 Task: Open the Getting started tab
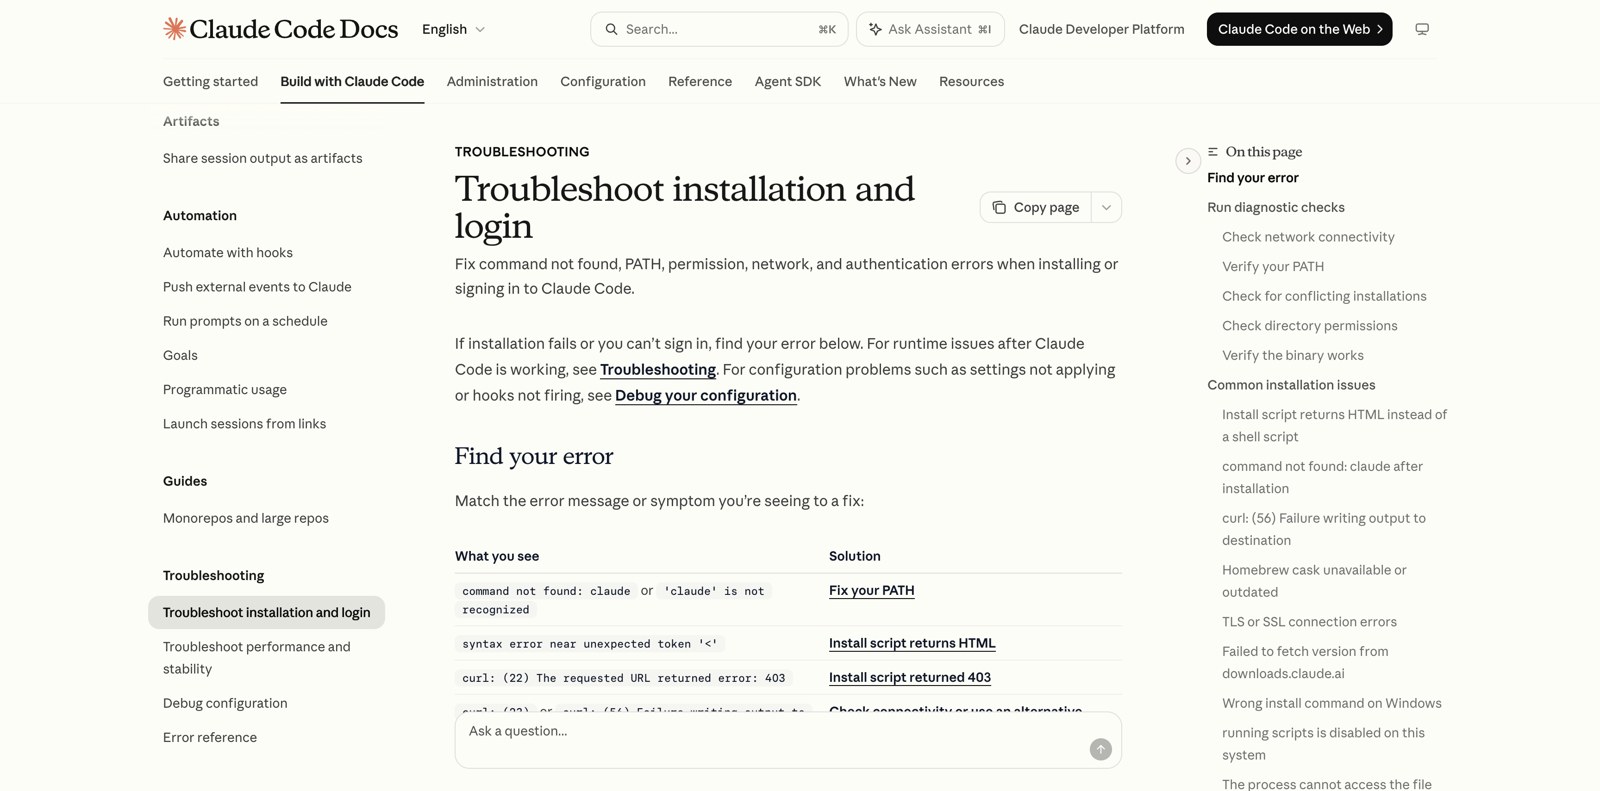pyautogui.click(x=210, y=81)
